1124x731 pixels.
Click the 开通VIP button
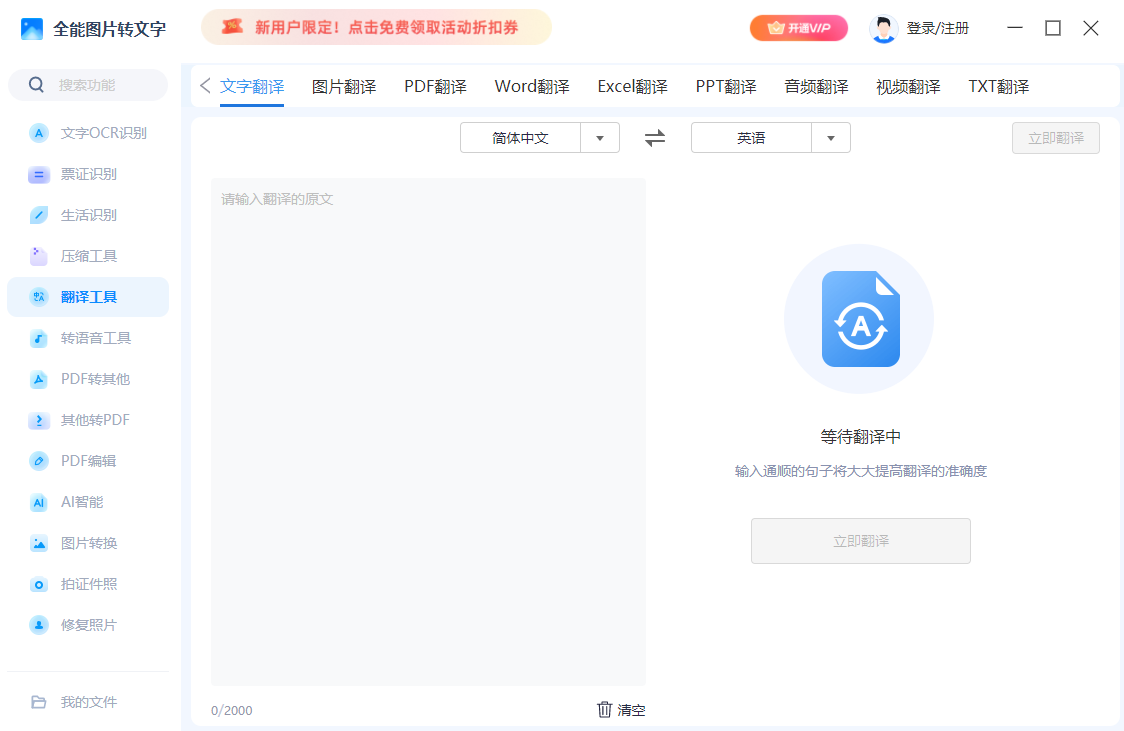(798, 28)
